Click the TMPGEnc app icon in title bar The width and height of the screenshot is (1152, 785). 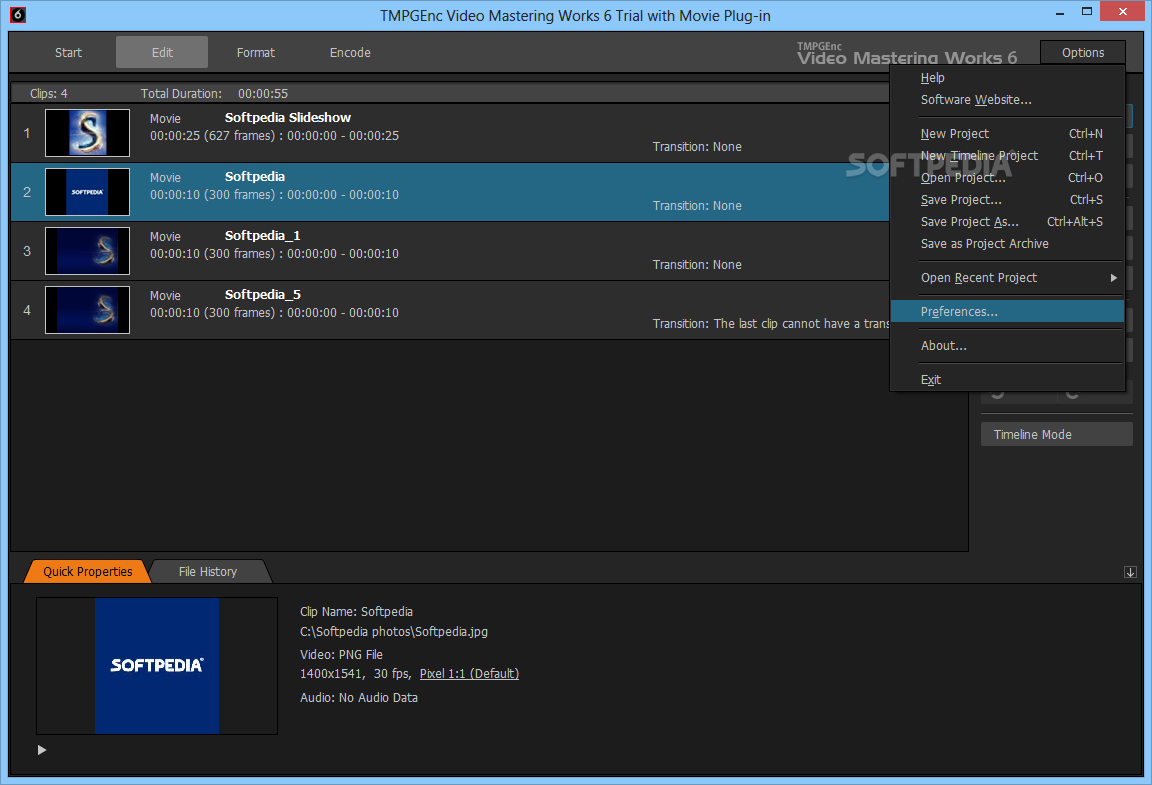[18, 15]
